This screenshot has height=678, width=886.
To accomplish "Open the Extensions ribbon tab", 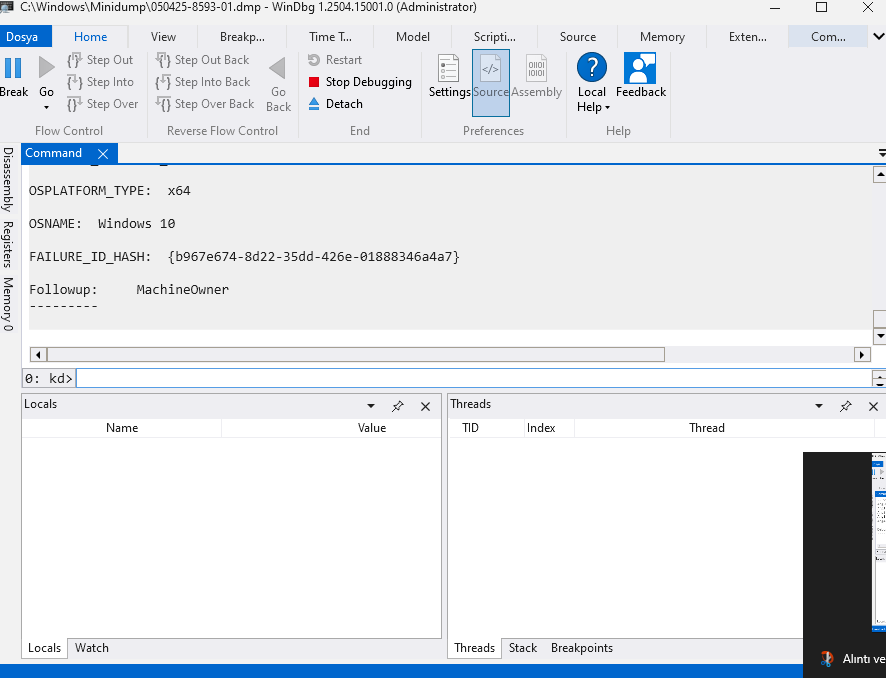I will 748,37.
